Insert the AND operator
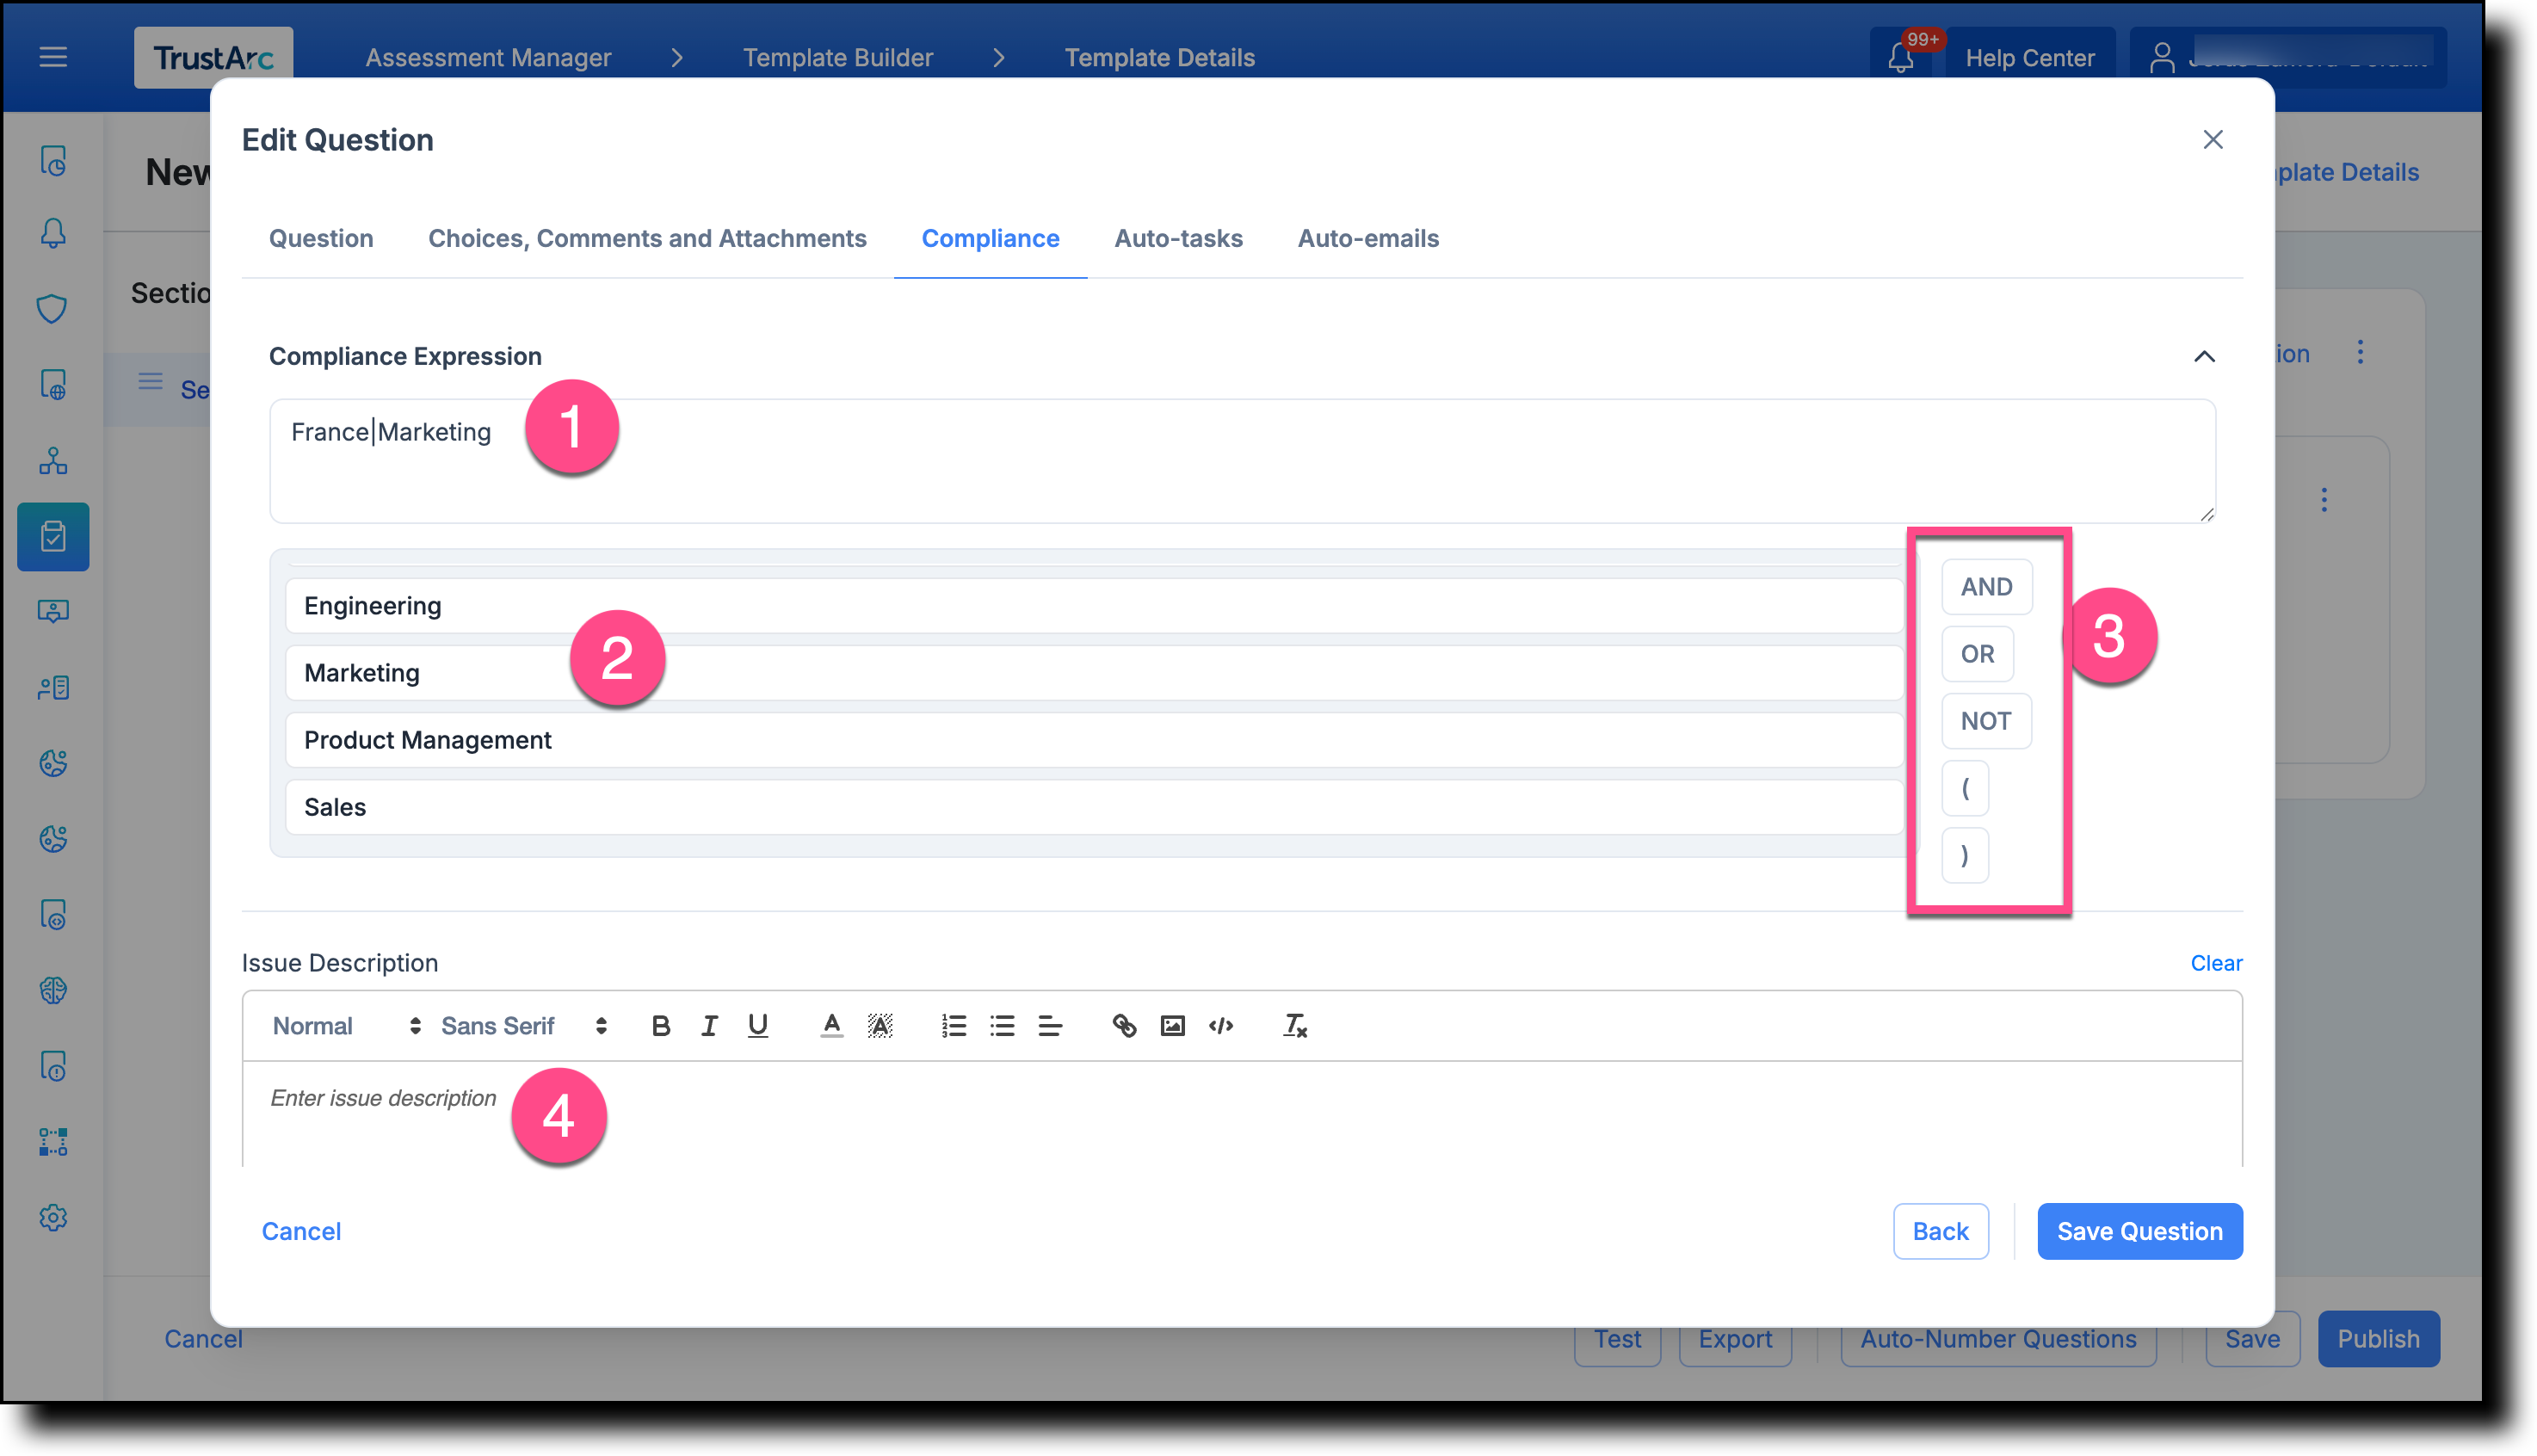The image size is (2537, 1456). [x=1986, y=587]
